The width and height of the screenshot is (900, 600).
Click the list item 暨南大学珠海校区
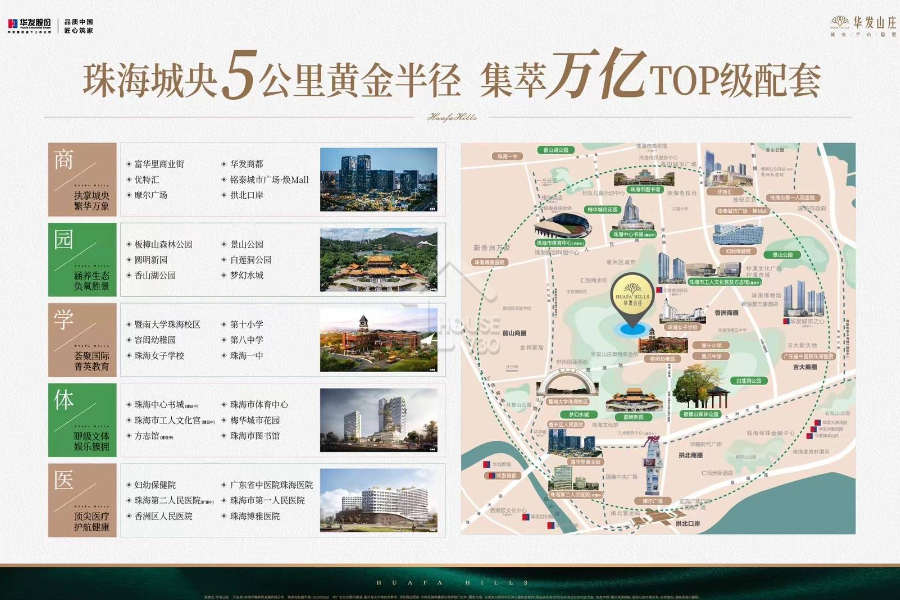[x=167, y=324]
